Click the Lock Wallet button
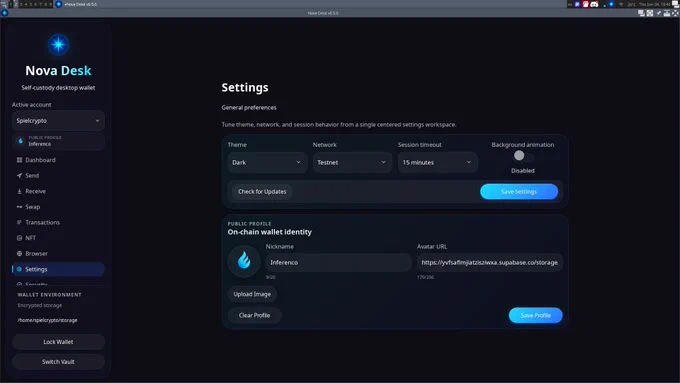Screen dimensions: 680x383 coord(58,342)
